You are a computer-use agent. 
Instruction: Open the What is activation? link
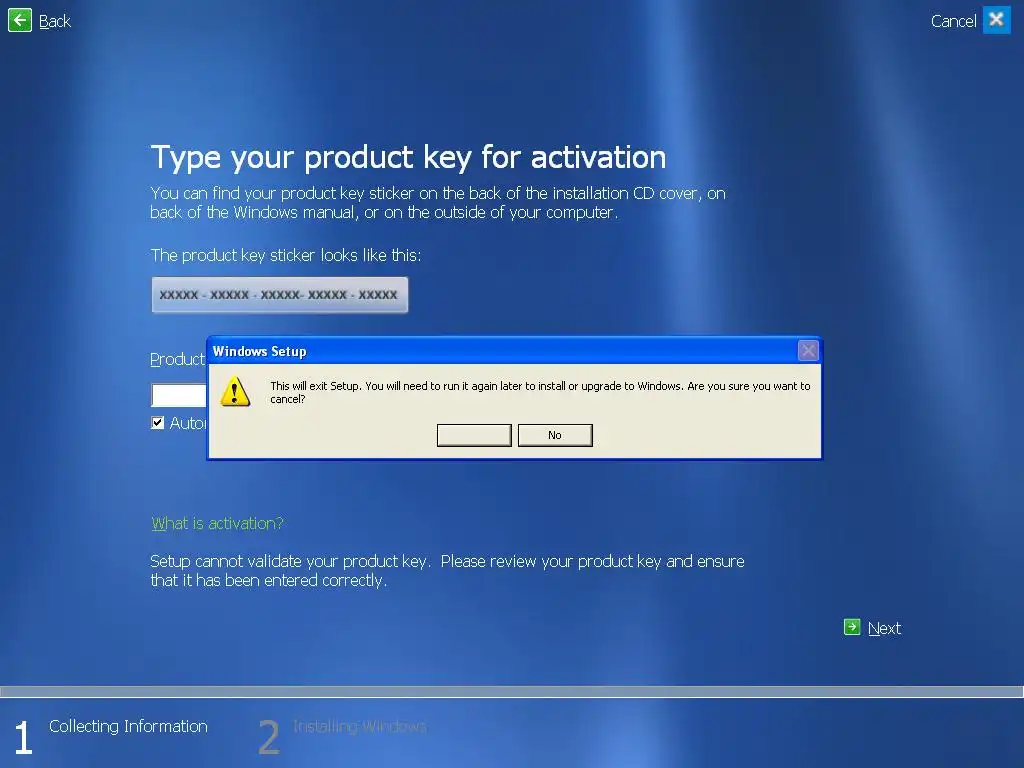pos(217,523)
